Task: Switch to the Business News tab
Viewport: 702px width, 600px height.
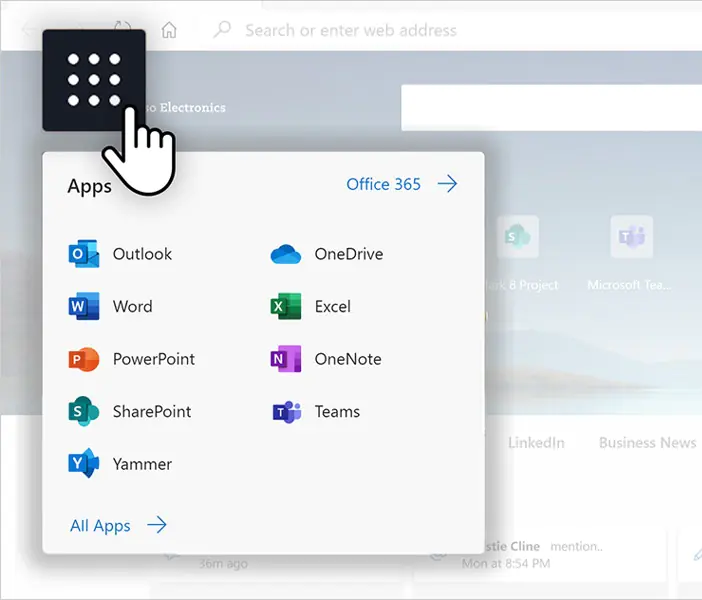Action: [647, 442]
